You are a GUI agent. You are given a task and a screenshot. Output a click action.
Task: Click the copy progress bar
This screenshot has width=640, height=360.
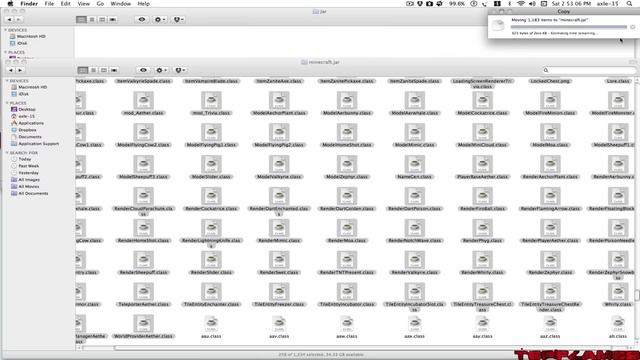click(569, 27)
